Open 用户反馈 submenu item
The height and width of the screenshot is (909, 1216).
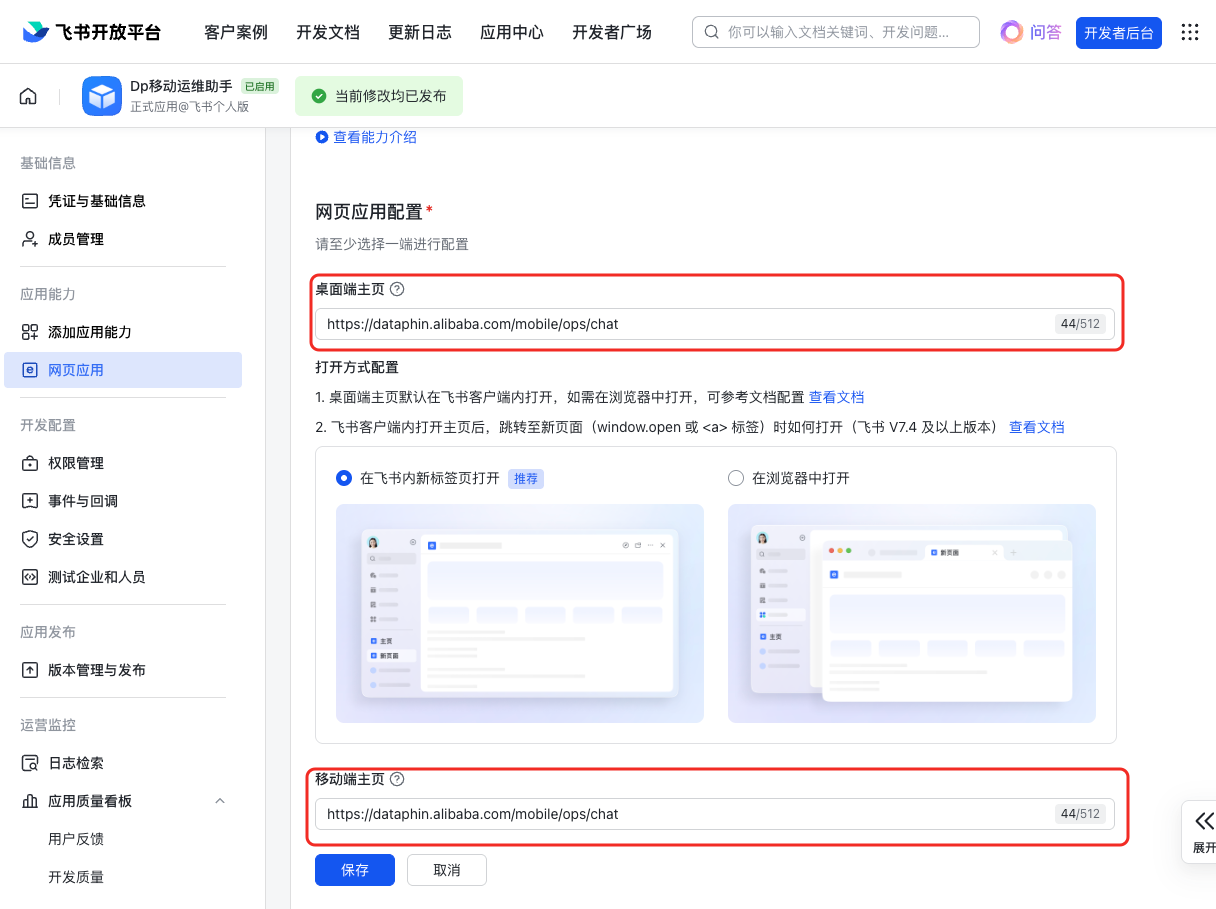pyautogui.click(x=76, y=839)
